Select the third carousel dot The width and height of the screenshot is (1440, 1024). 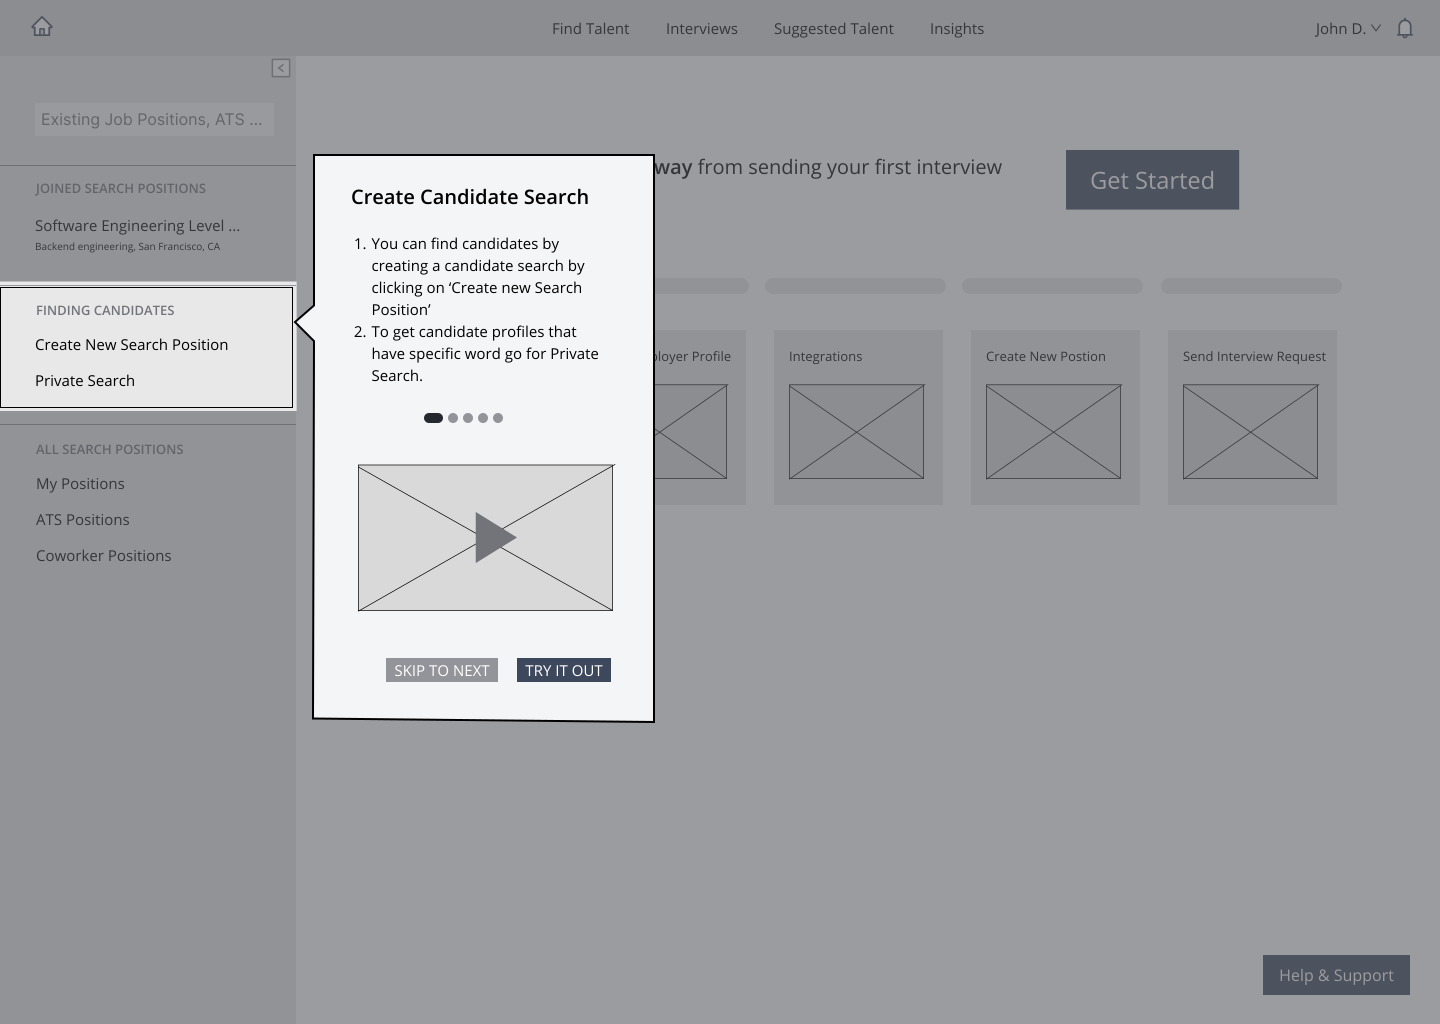point(467,418)
